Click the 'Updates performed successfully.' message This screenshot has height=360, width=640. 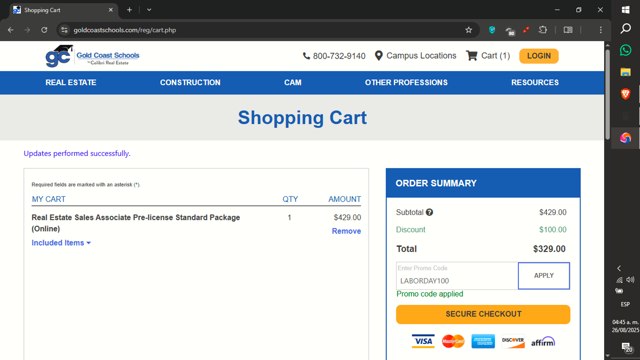pyautogui.click(x=77, y=153)
